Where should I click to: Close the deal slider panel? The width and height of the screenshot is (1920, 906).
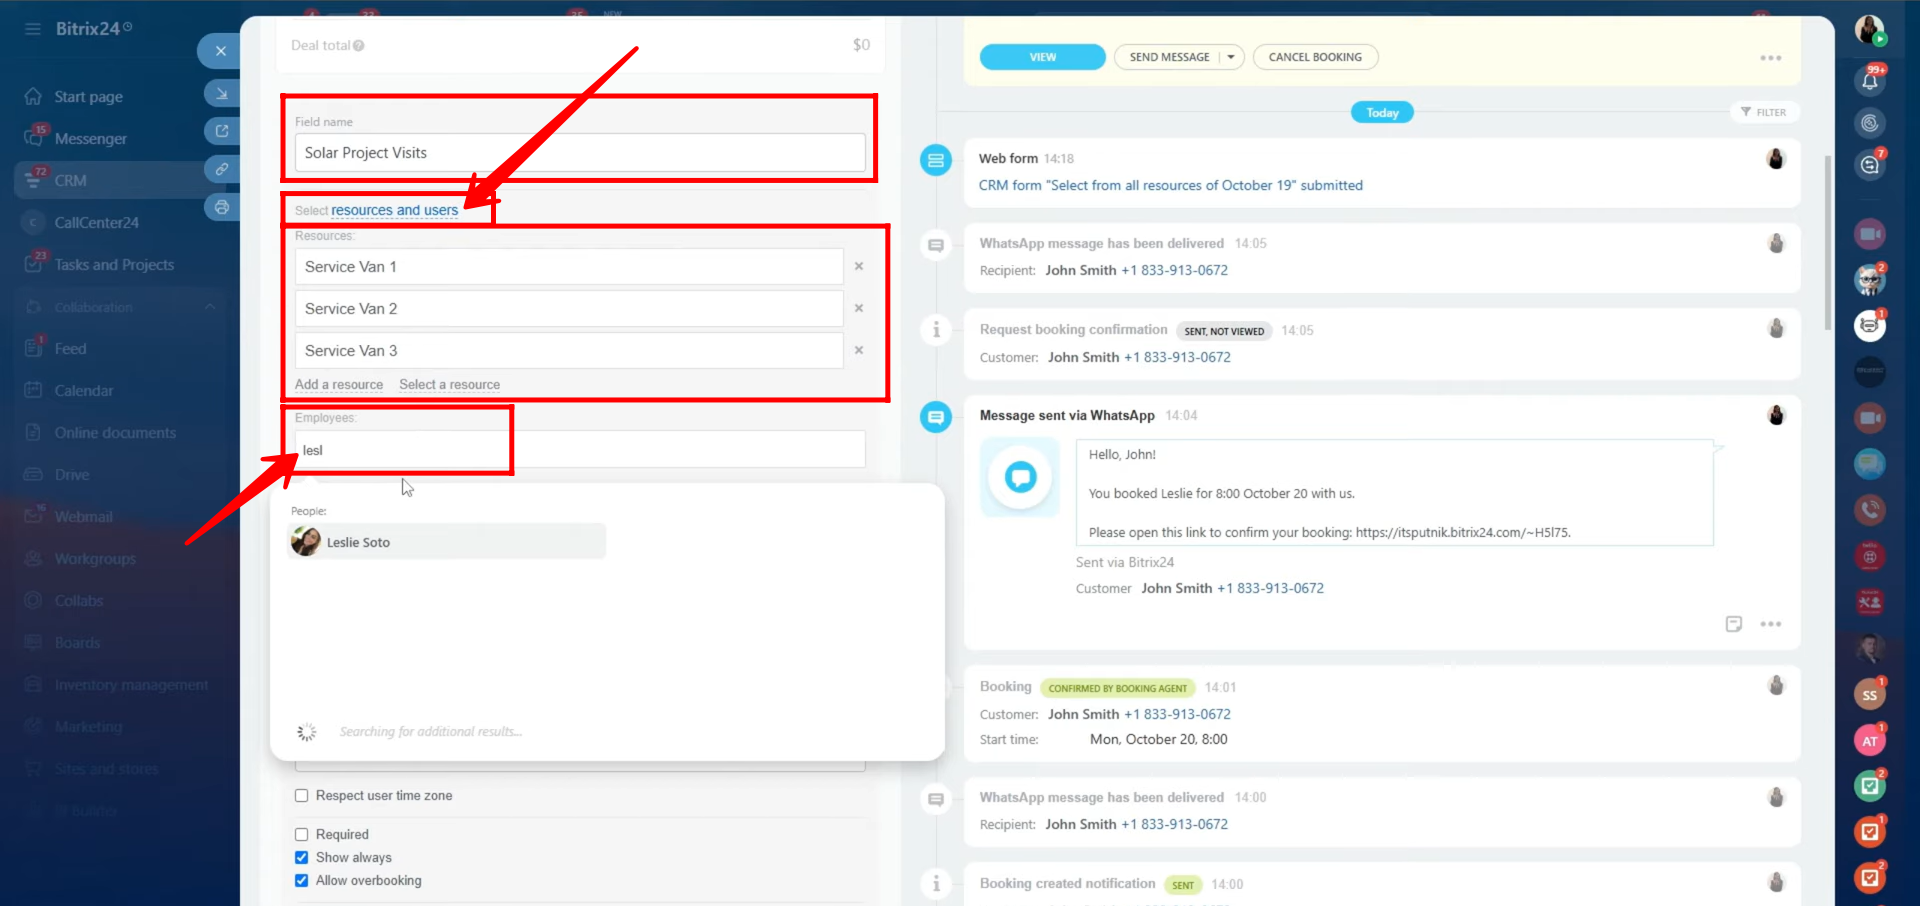220,51
